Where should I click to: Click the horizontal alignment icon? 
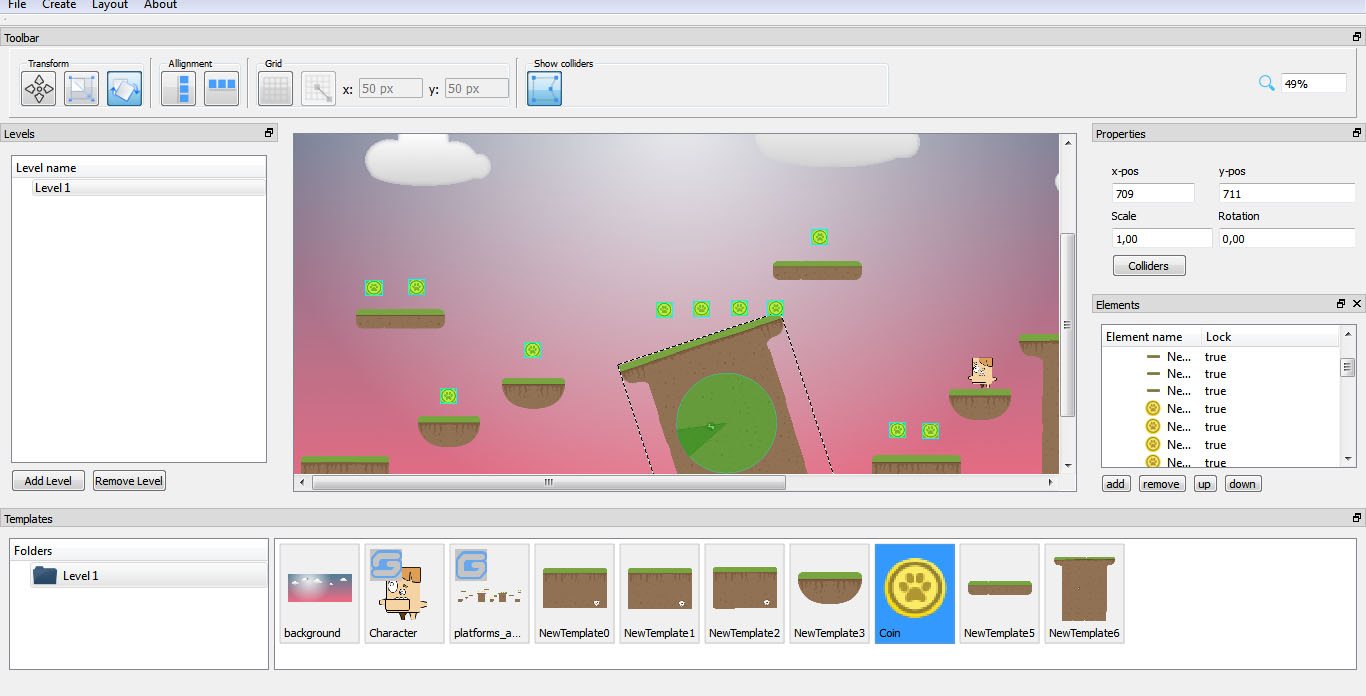pos(222,89)
